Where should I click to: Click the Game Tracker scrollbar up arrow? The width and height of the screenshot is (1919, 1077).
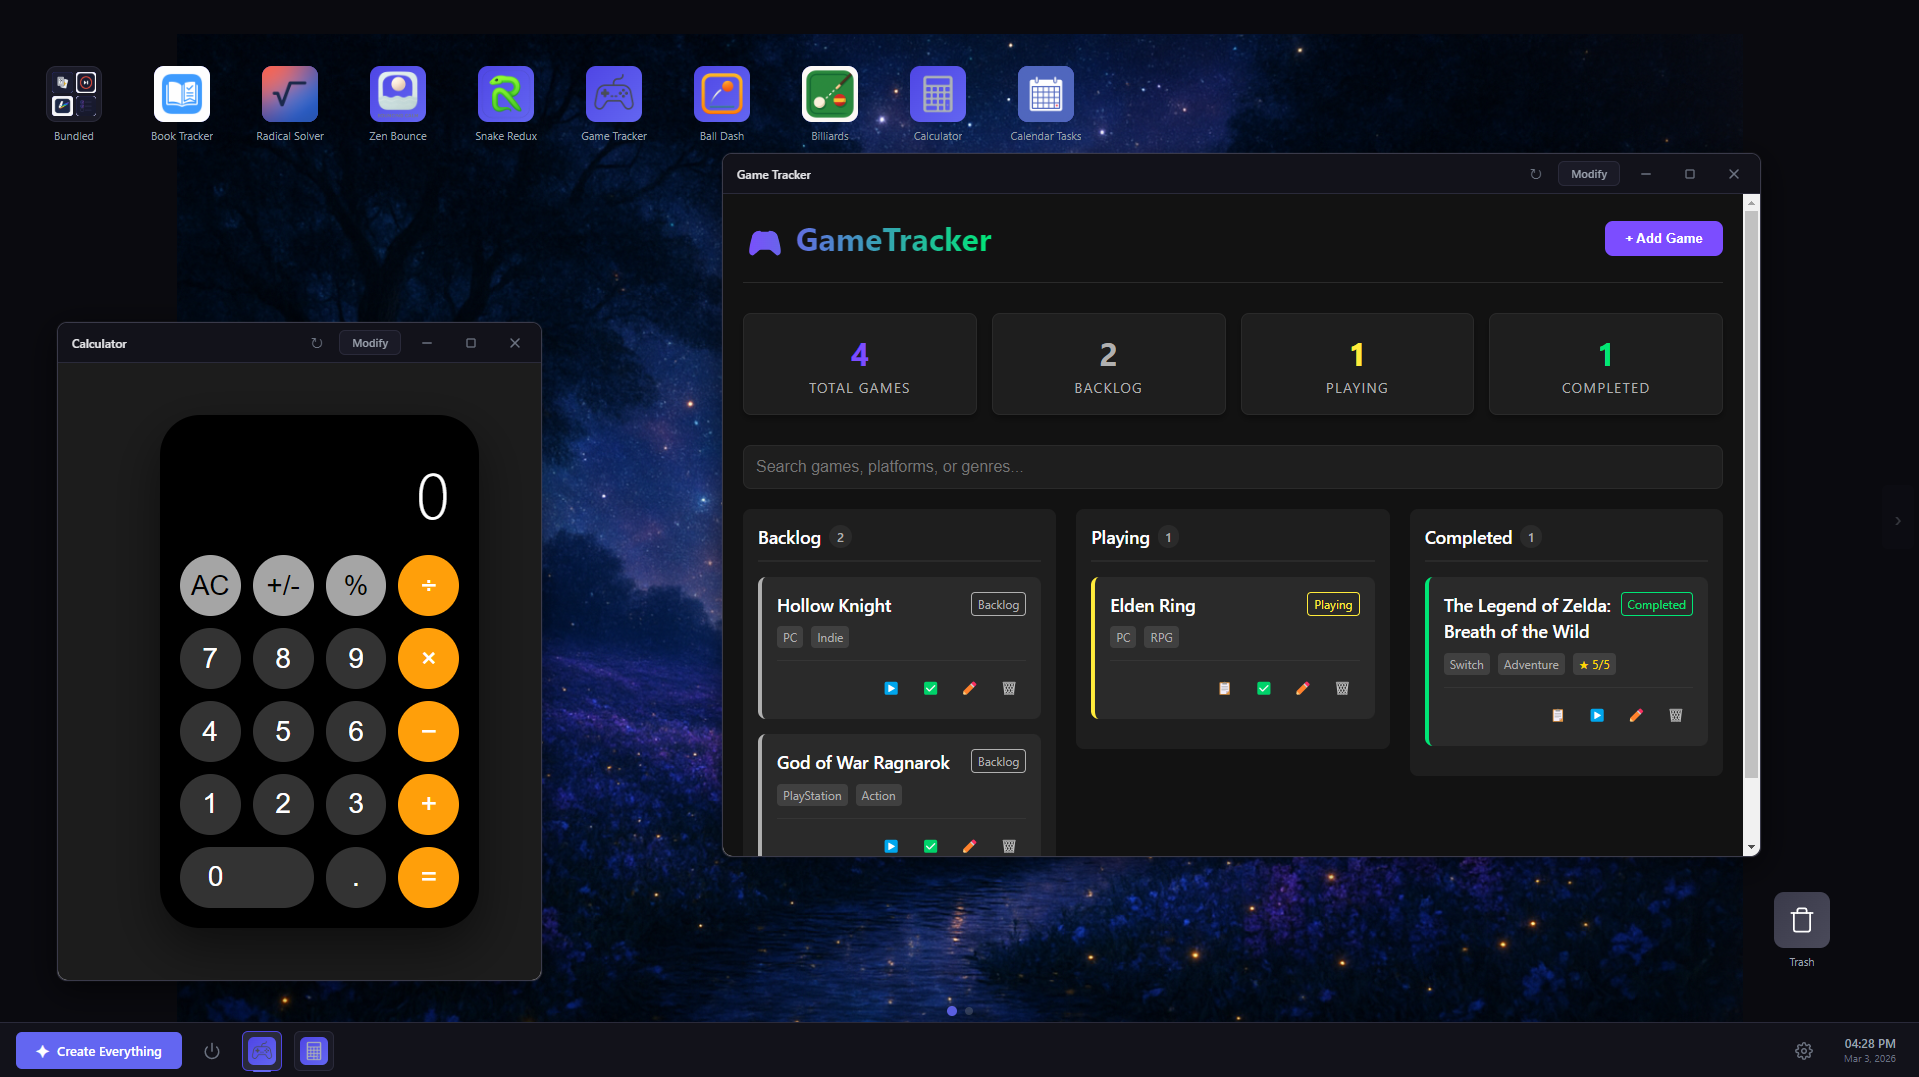coord(1751,202)
